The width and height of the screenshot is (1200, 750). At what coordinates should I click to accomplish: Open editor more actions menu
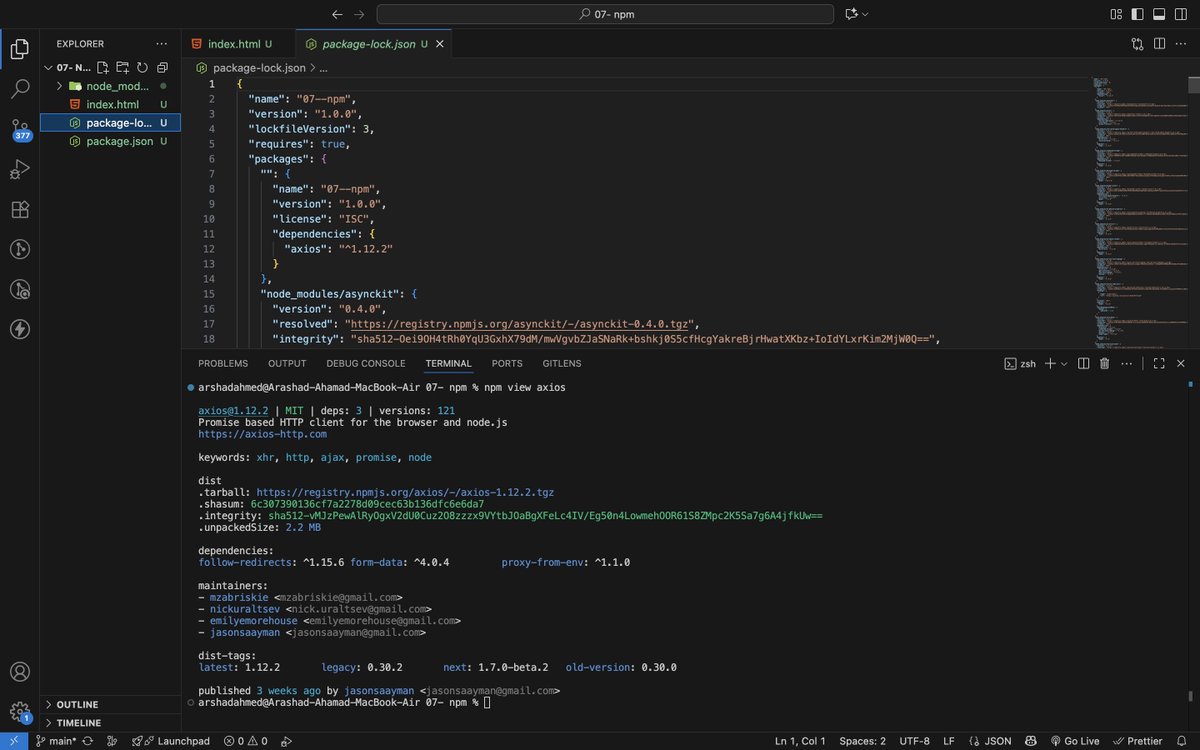tap(1182, 44)
